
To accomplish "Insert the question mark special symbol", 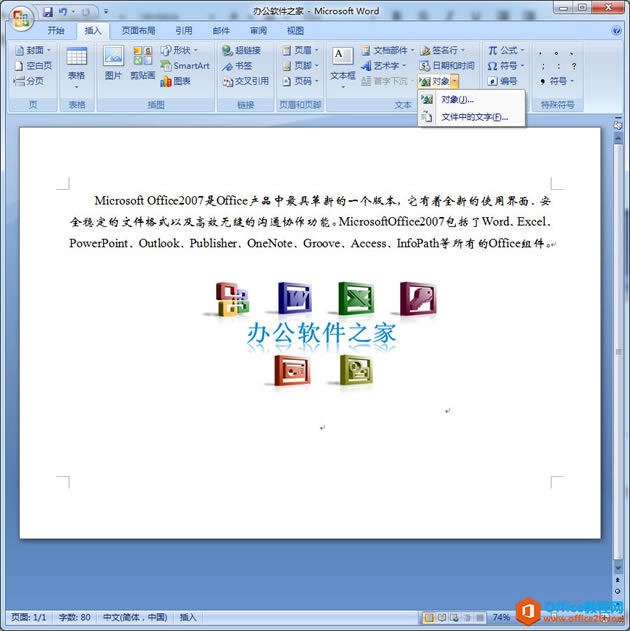I will (x=574, y=66).
